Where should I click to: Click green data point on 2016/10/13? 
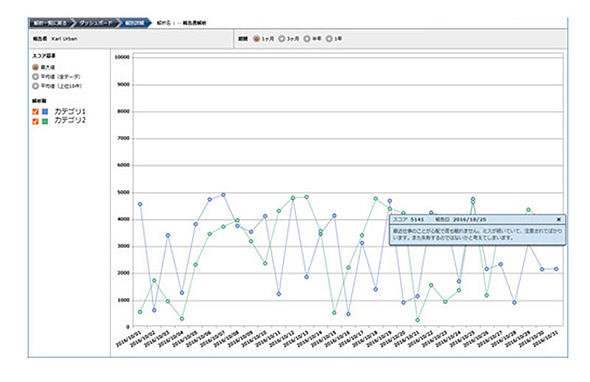(x=307, y=197)
